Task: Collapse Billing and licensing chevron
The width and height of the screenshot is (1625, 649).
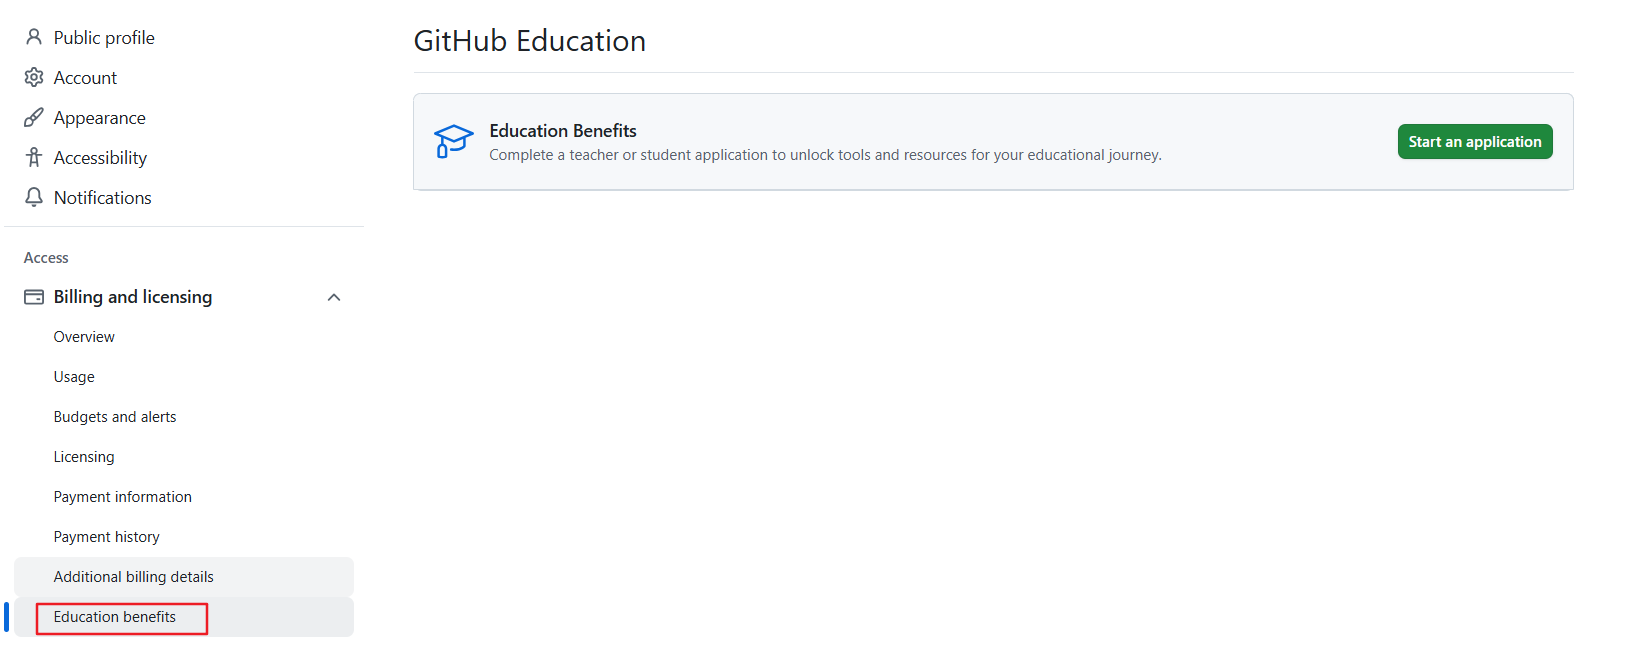Action: click(x=334, y=297)
